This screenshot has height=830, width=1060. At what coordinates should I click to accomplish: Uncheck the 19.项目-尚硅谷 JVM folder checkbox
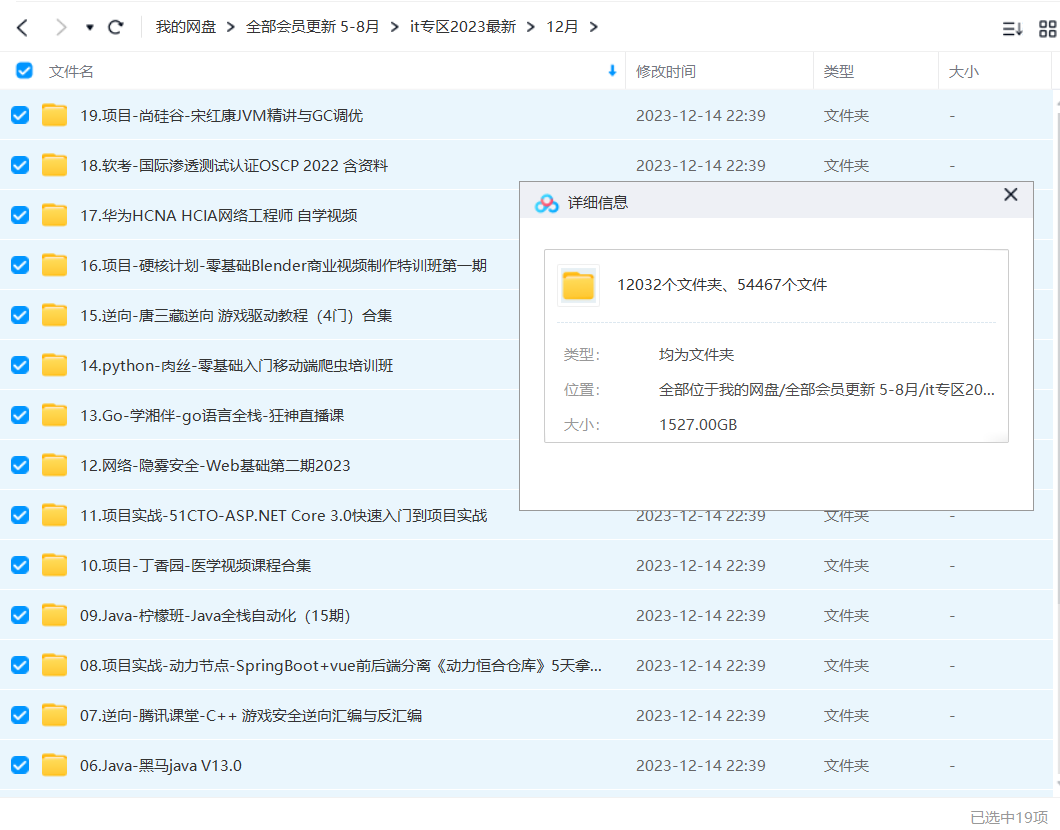pyautogui.click(x=20, y=116)
